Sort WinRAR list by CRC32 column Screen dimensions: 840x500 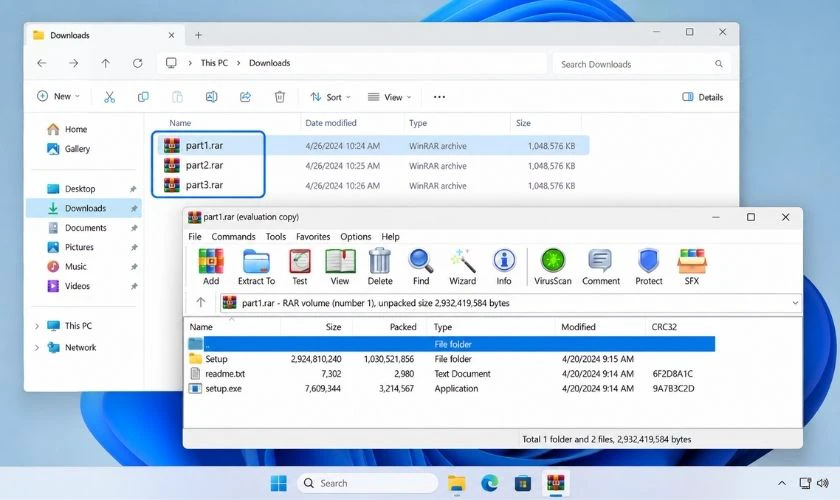(664, 327)
